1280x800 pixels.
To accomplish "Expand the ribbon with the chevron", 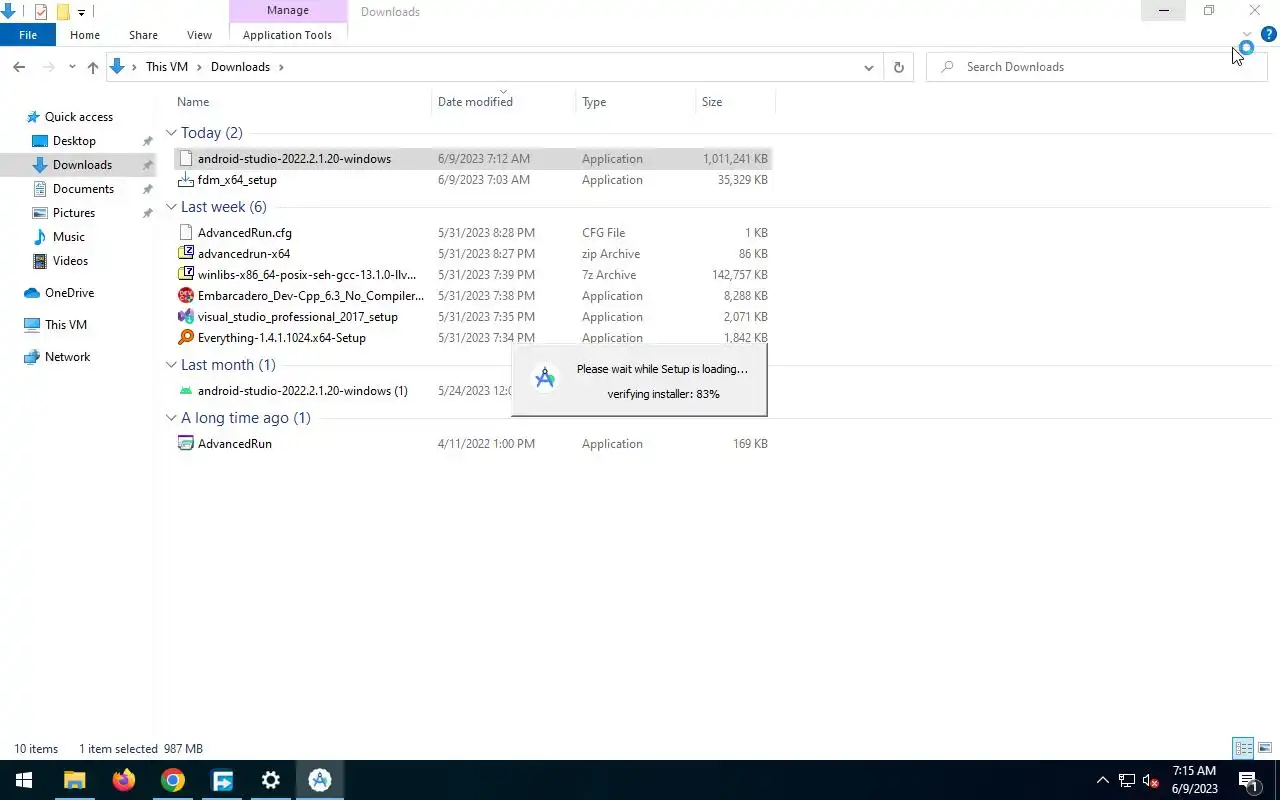I will 1246,34.
